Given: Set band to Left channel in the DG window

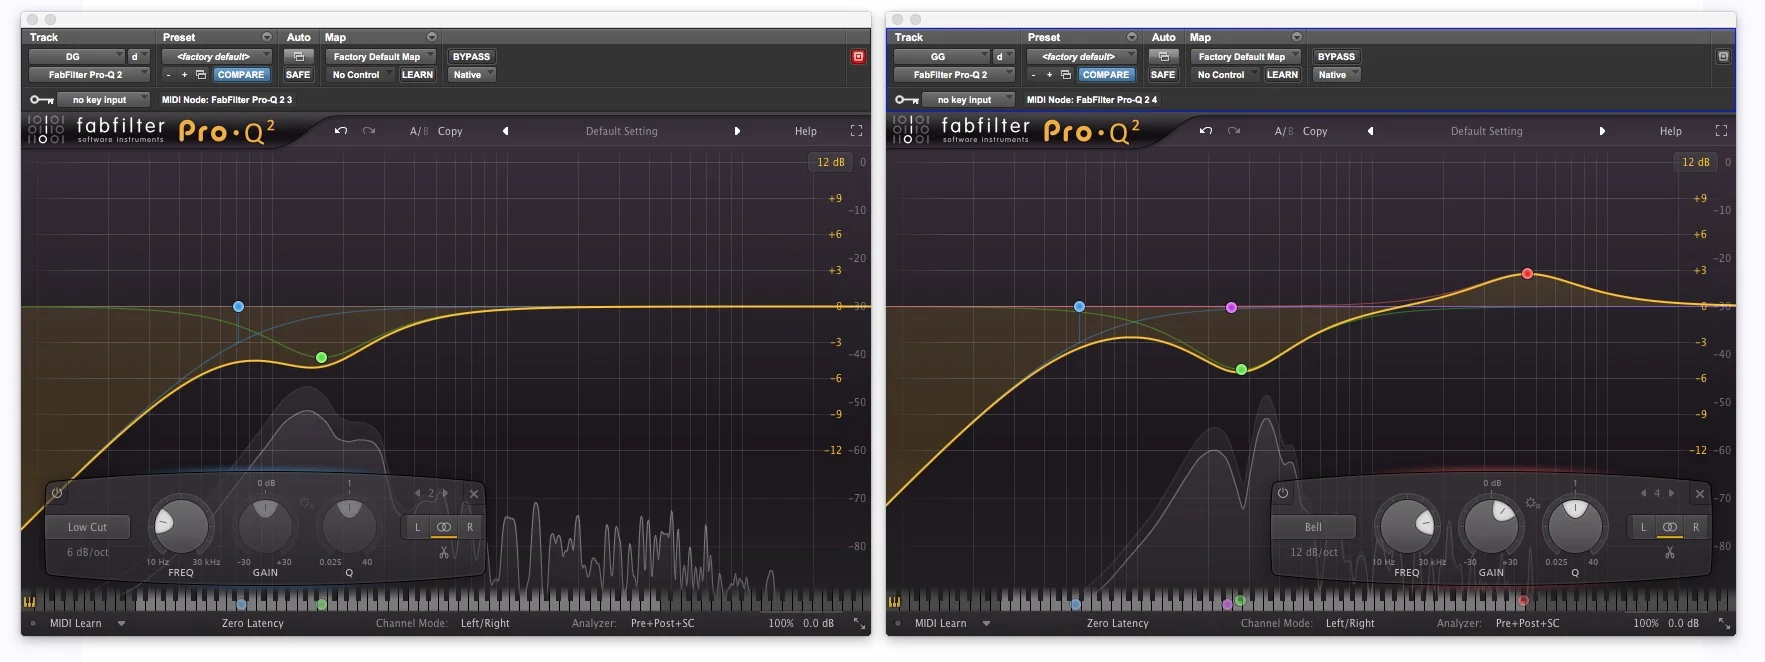Looking at the screenshot, I should tap(417, 527).
